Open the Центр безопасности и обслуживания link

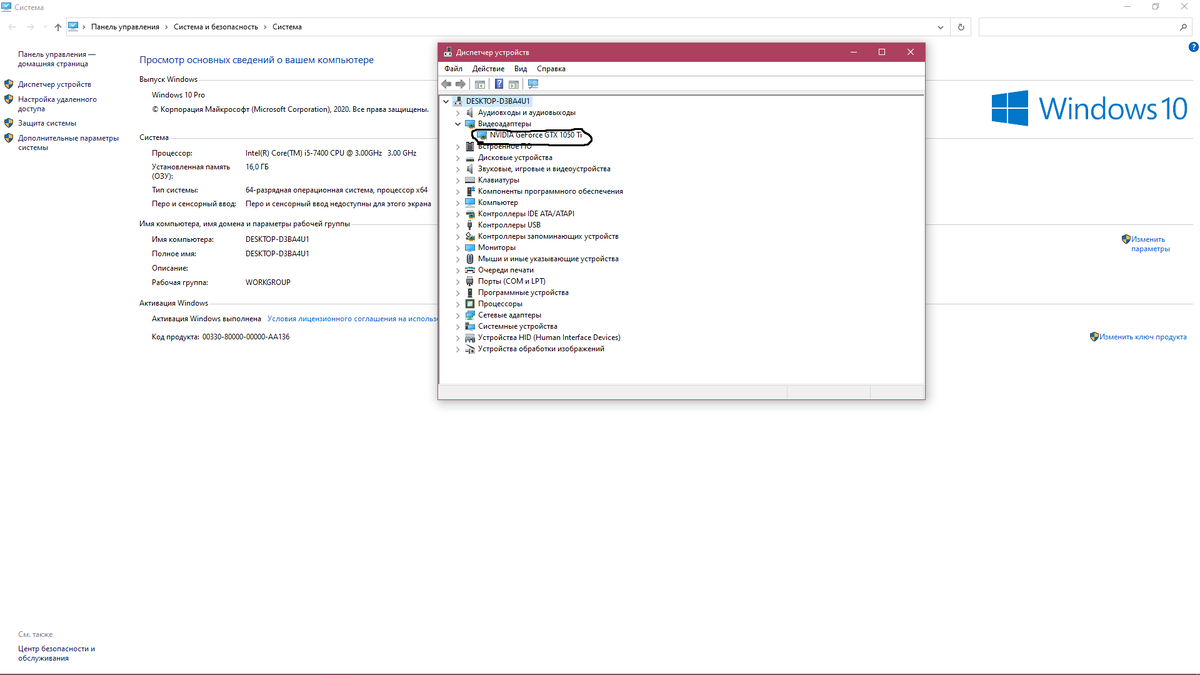pos(57,653)
